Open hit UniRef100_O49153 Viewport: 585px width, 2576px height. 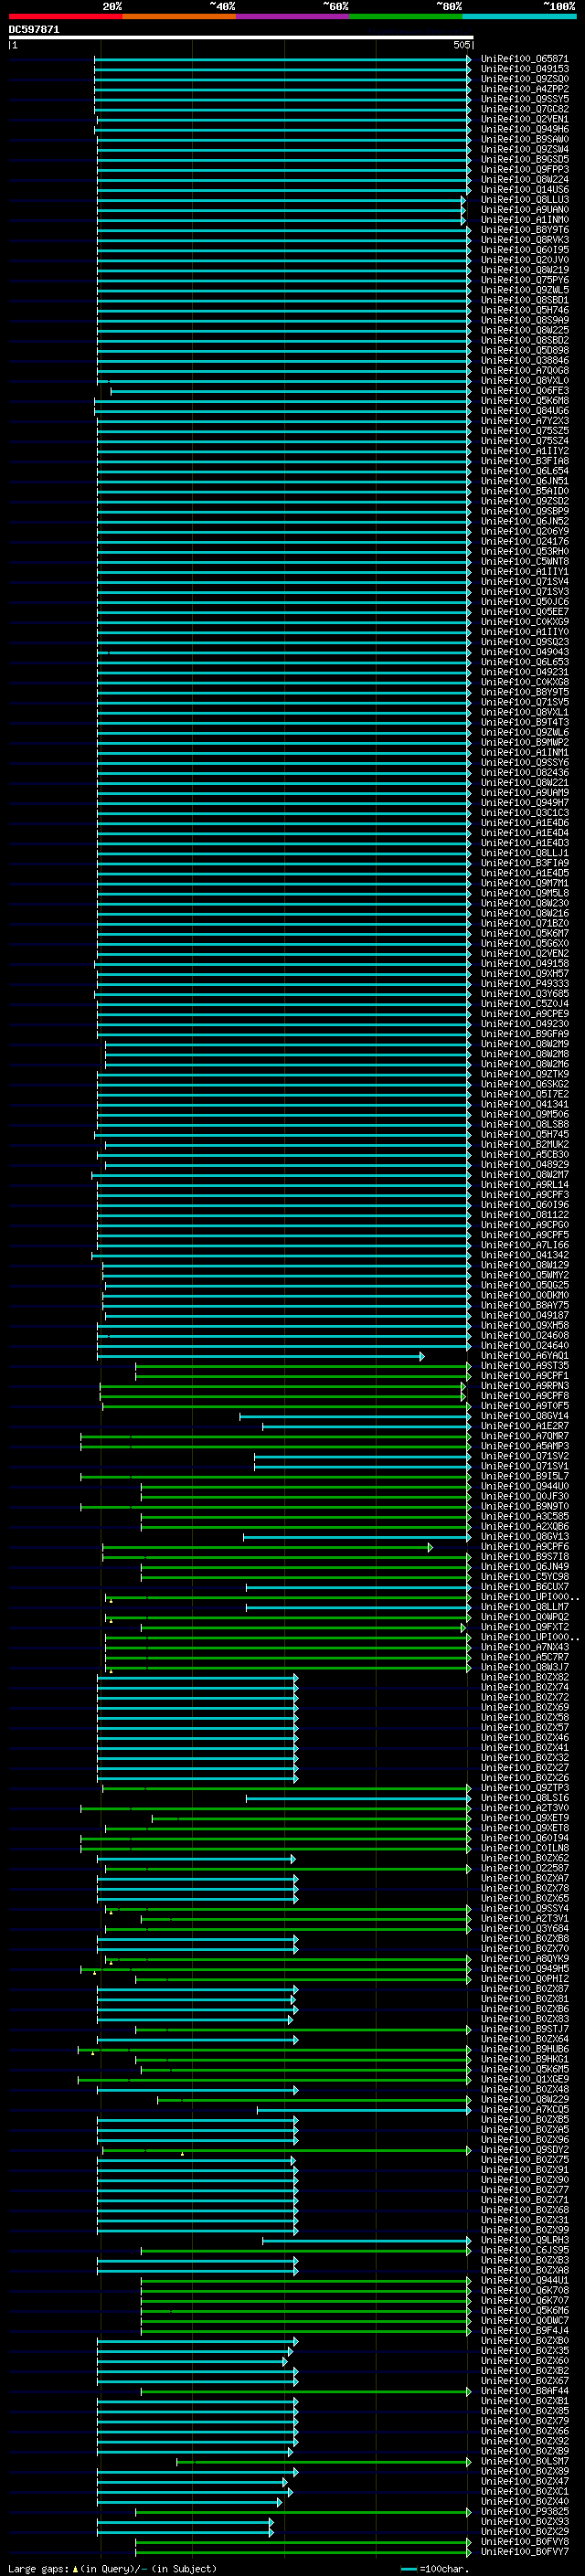(525, 69)
